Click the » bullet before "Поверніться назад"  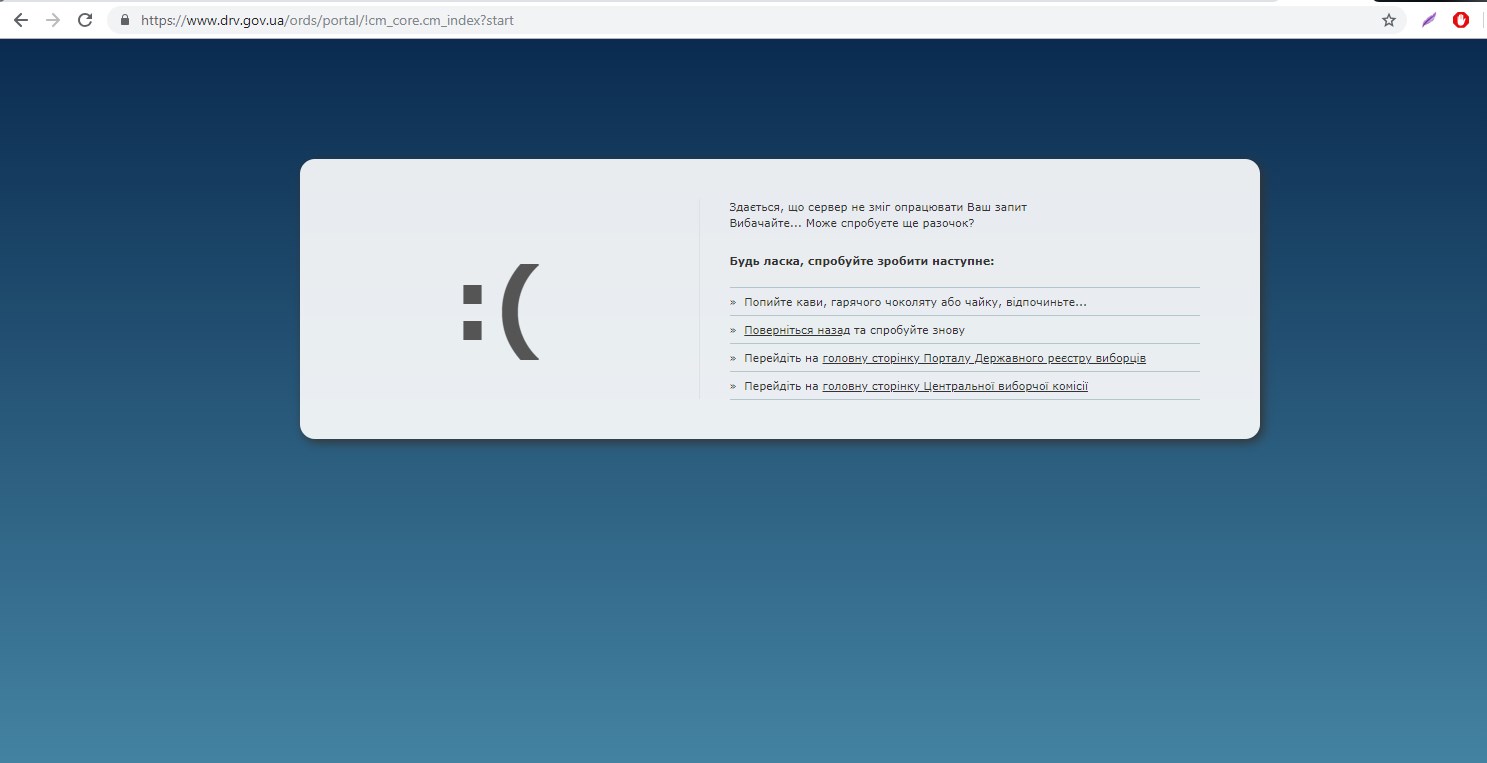[733, 330]
